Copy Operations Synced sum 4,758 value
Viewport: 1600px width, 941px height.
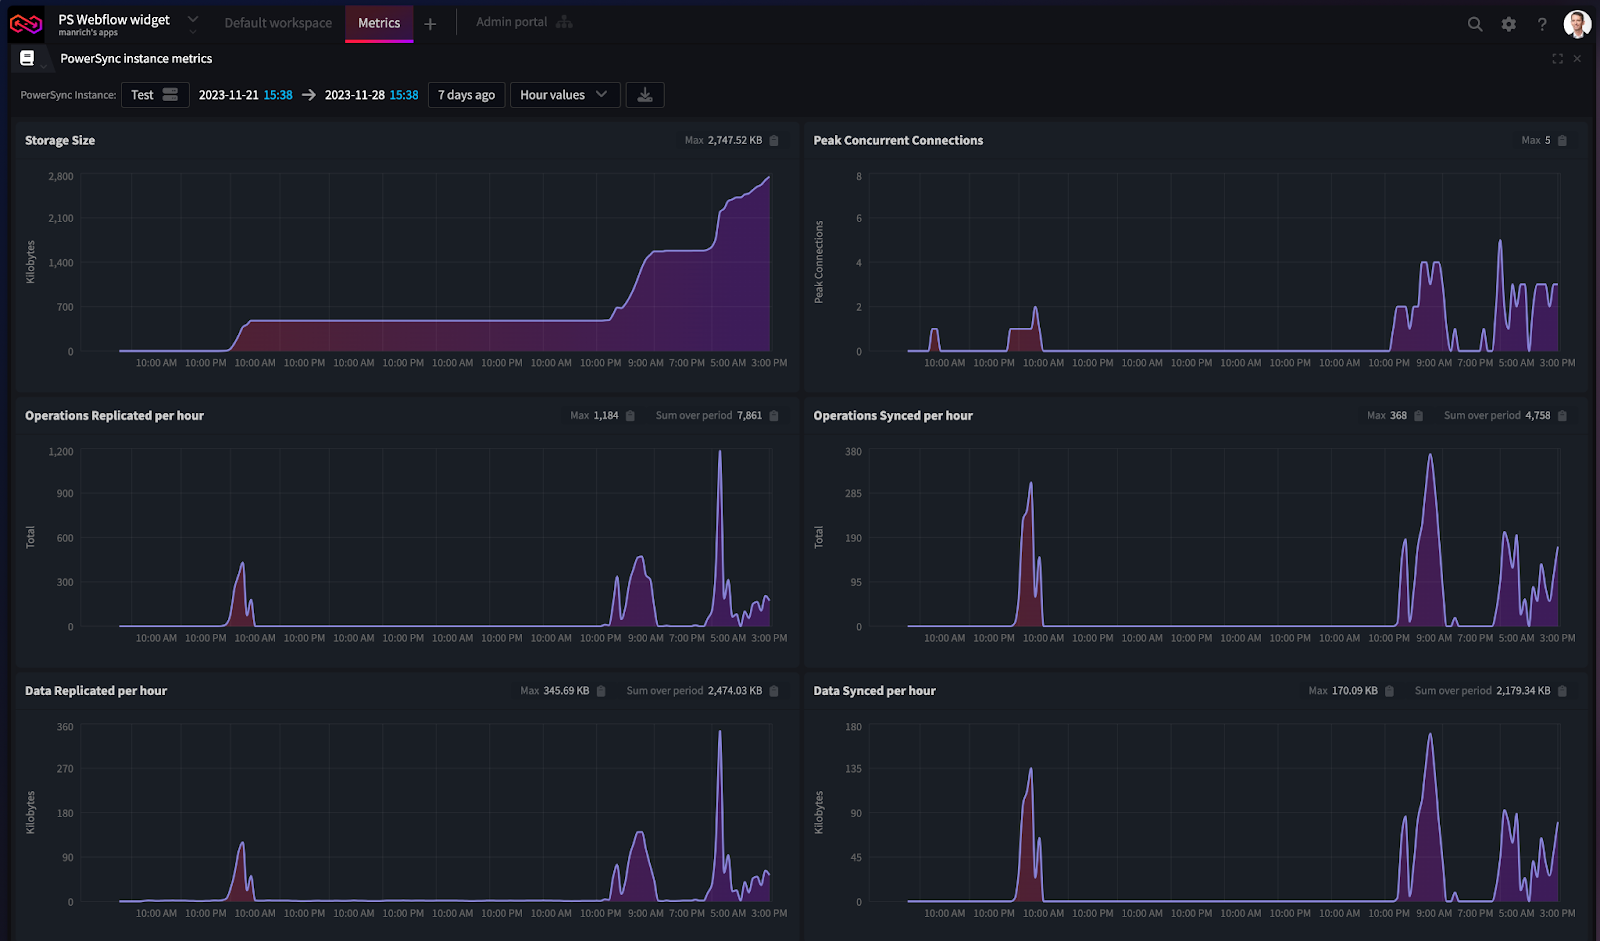(x=1563, y=416)
